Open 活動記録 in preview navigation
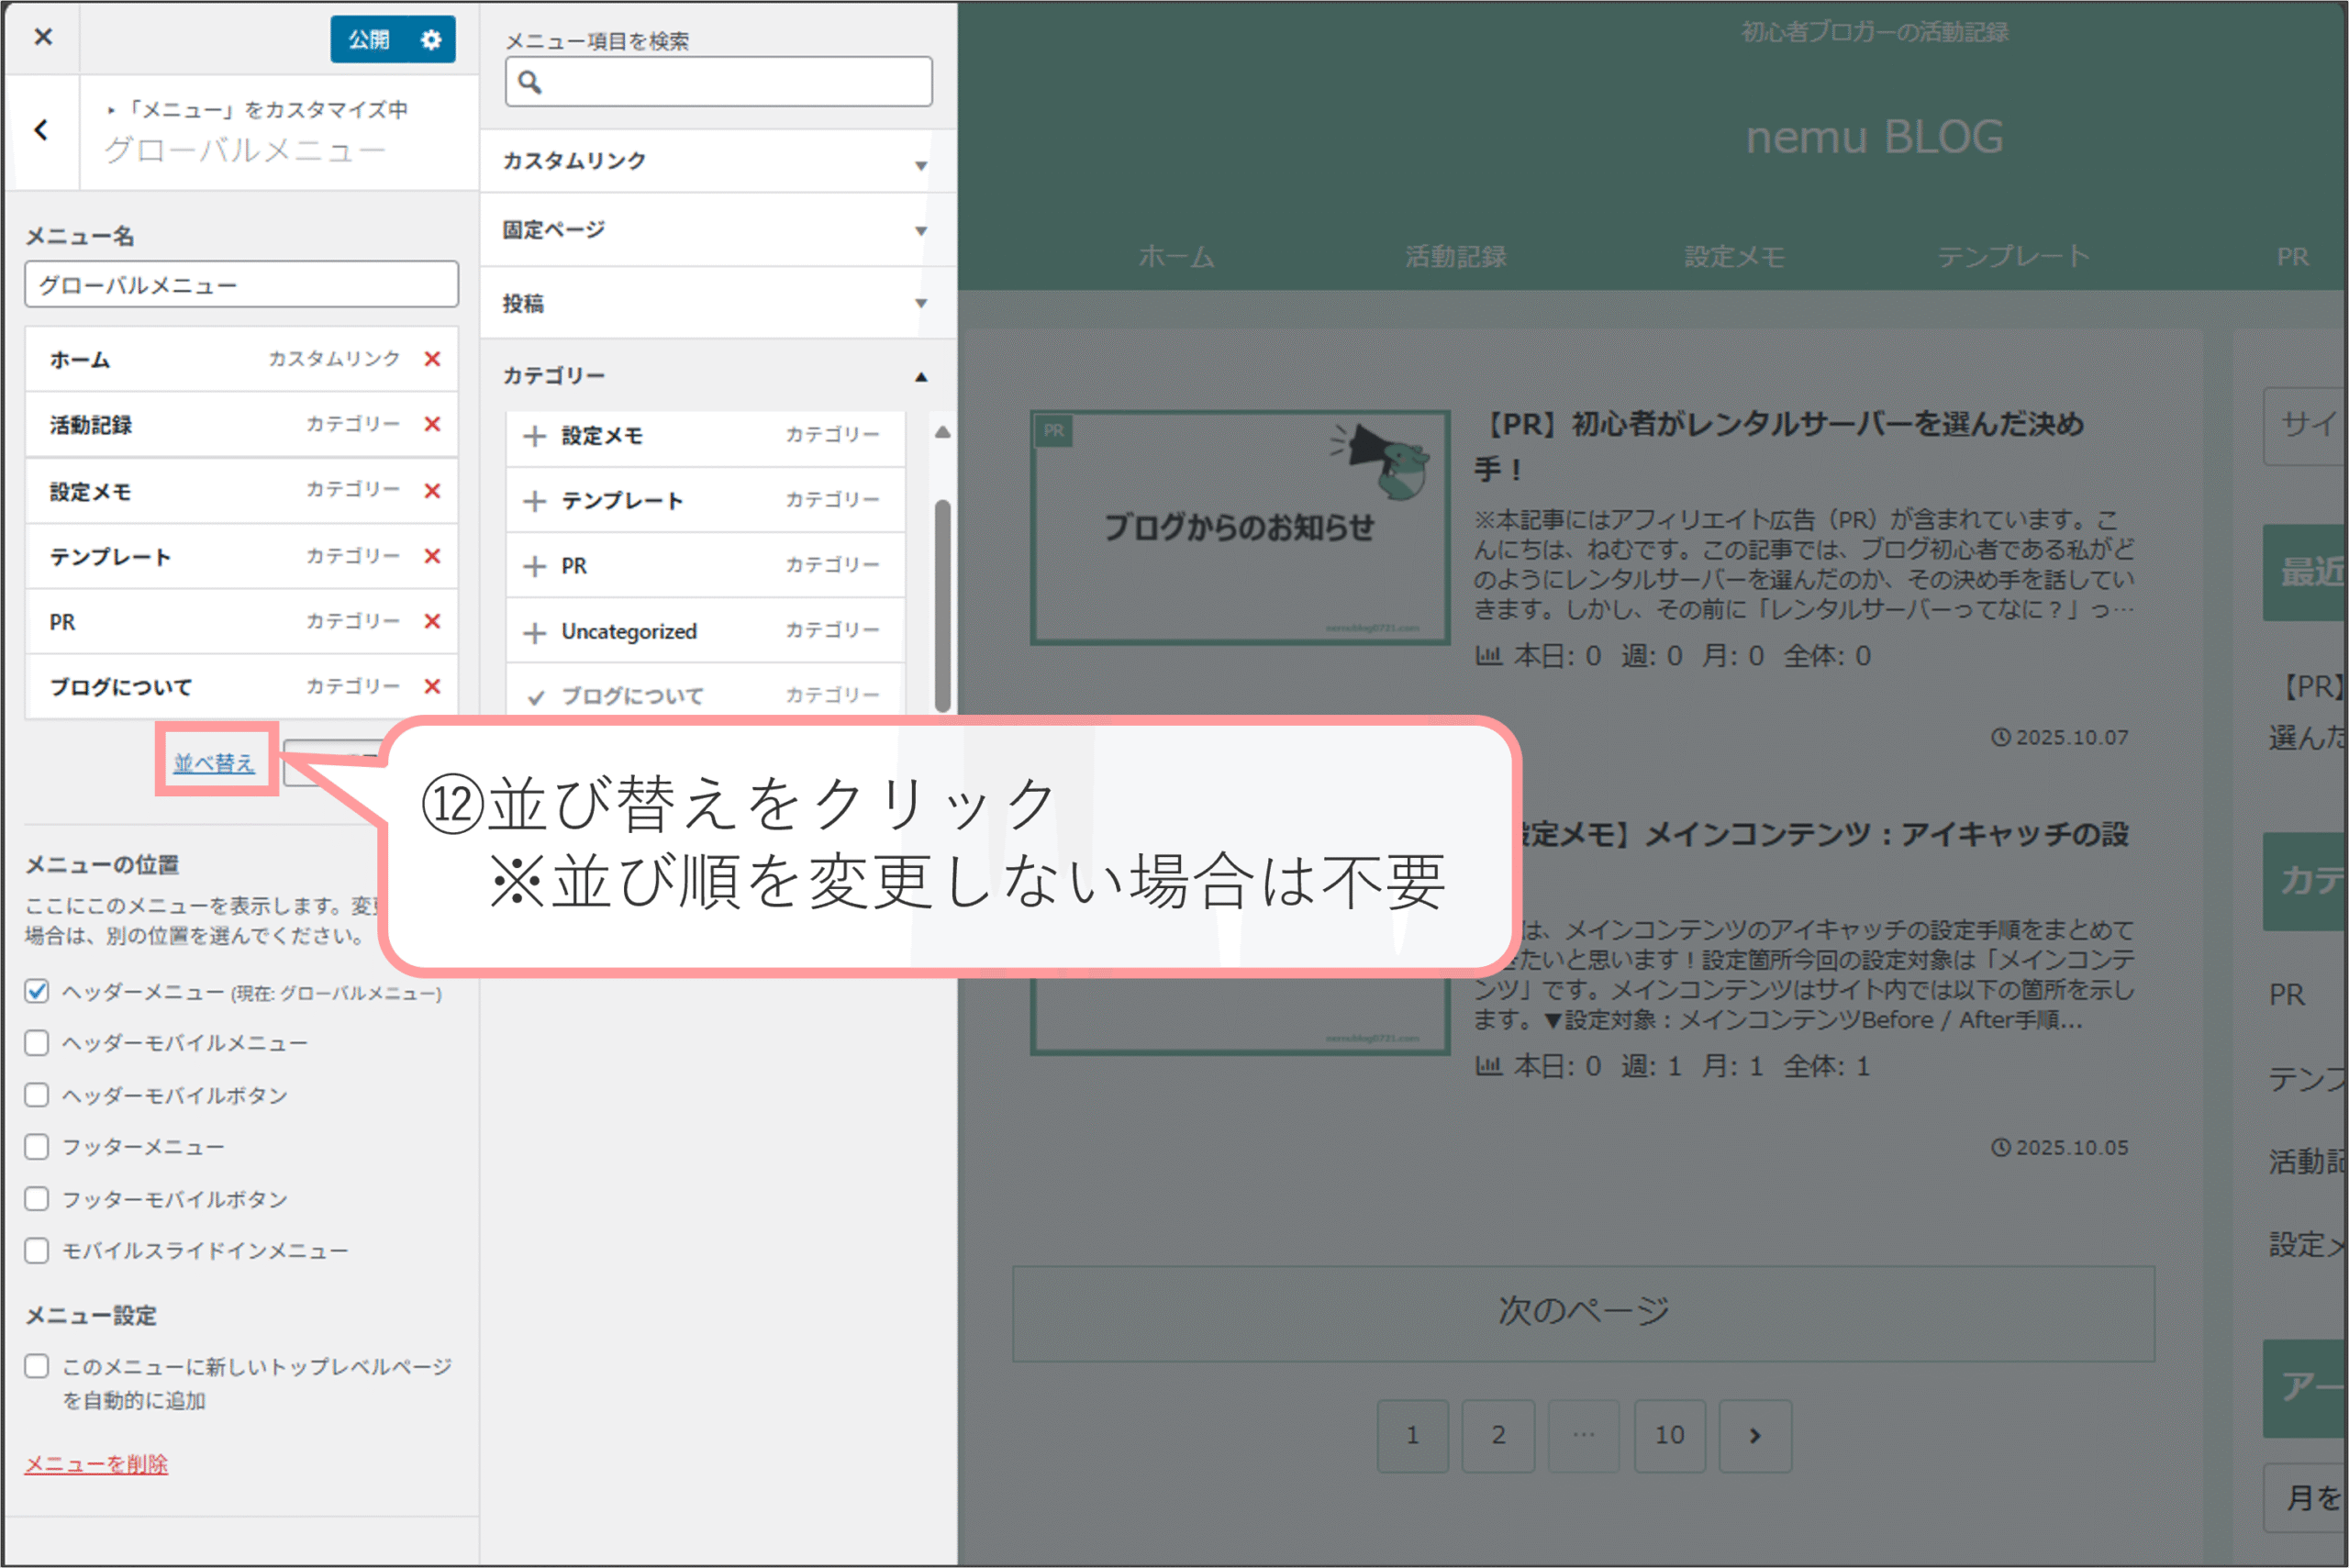This screenshot has height=1568, width=2349. (1455, 257)
